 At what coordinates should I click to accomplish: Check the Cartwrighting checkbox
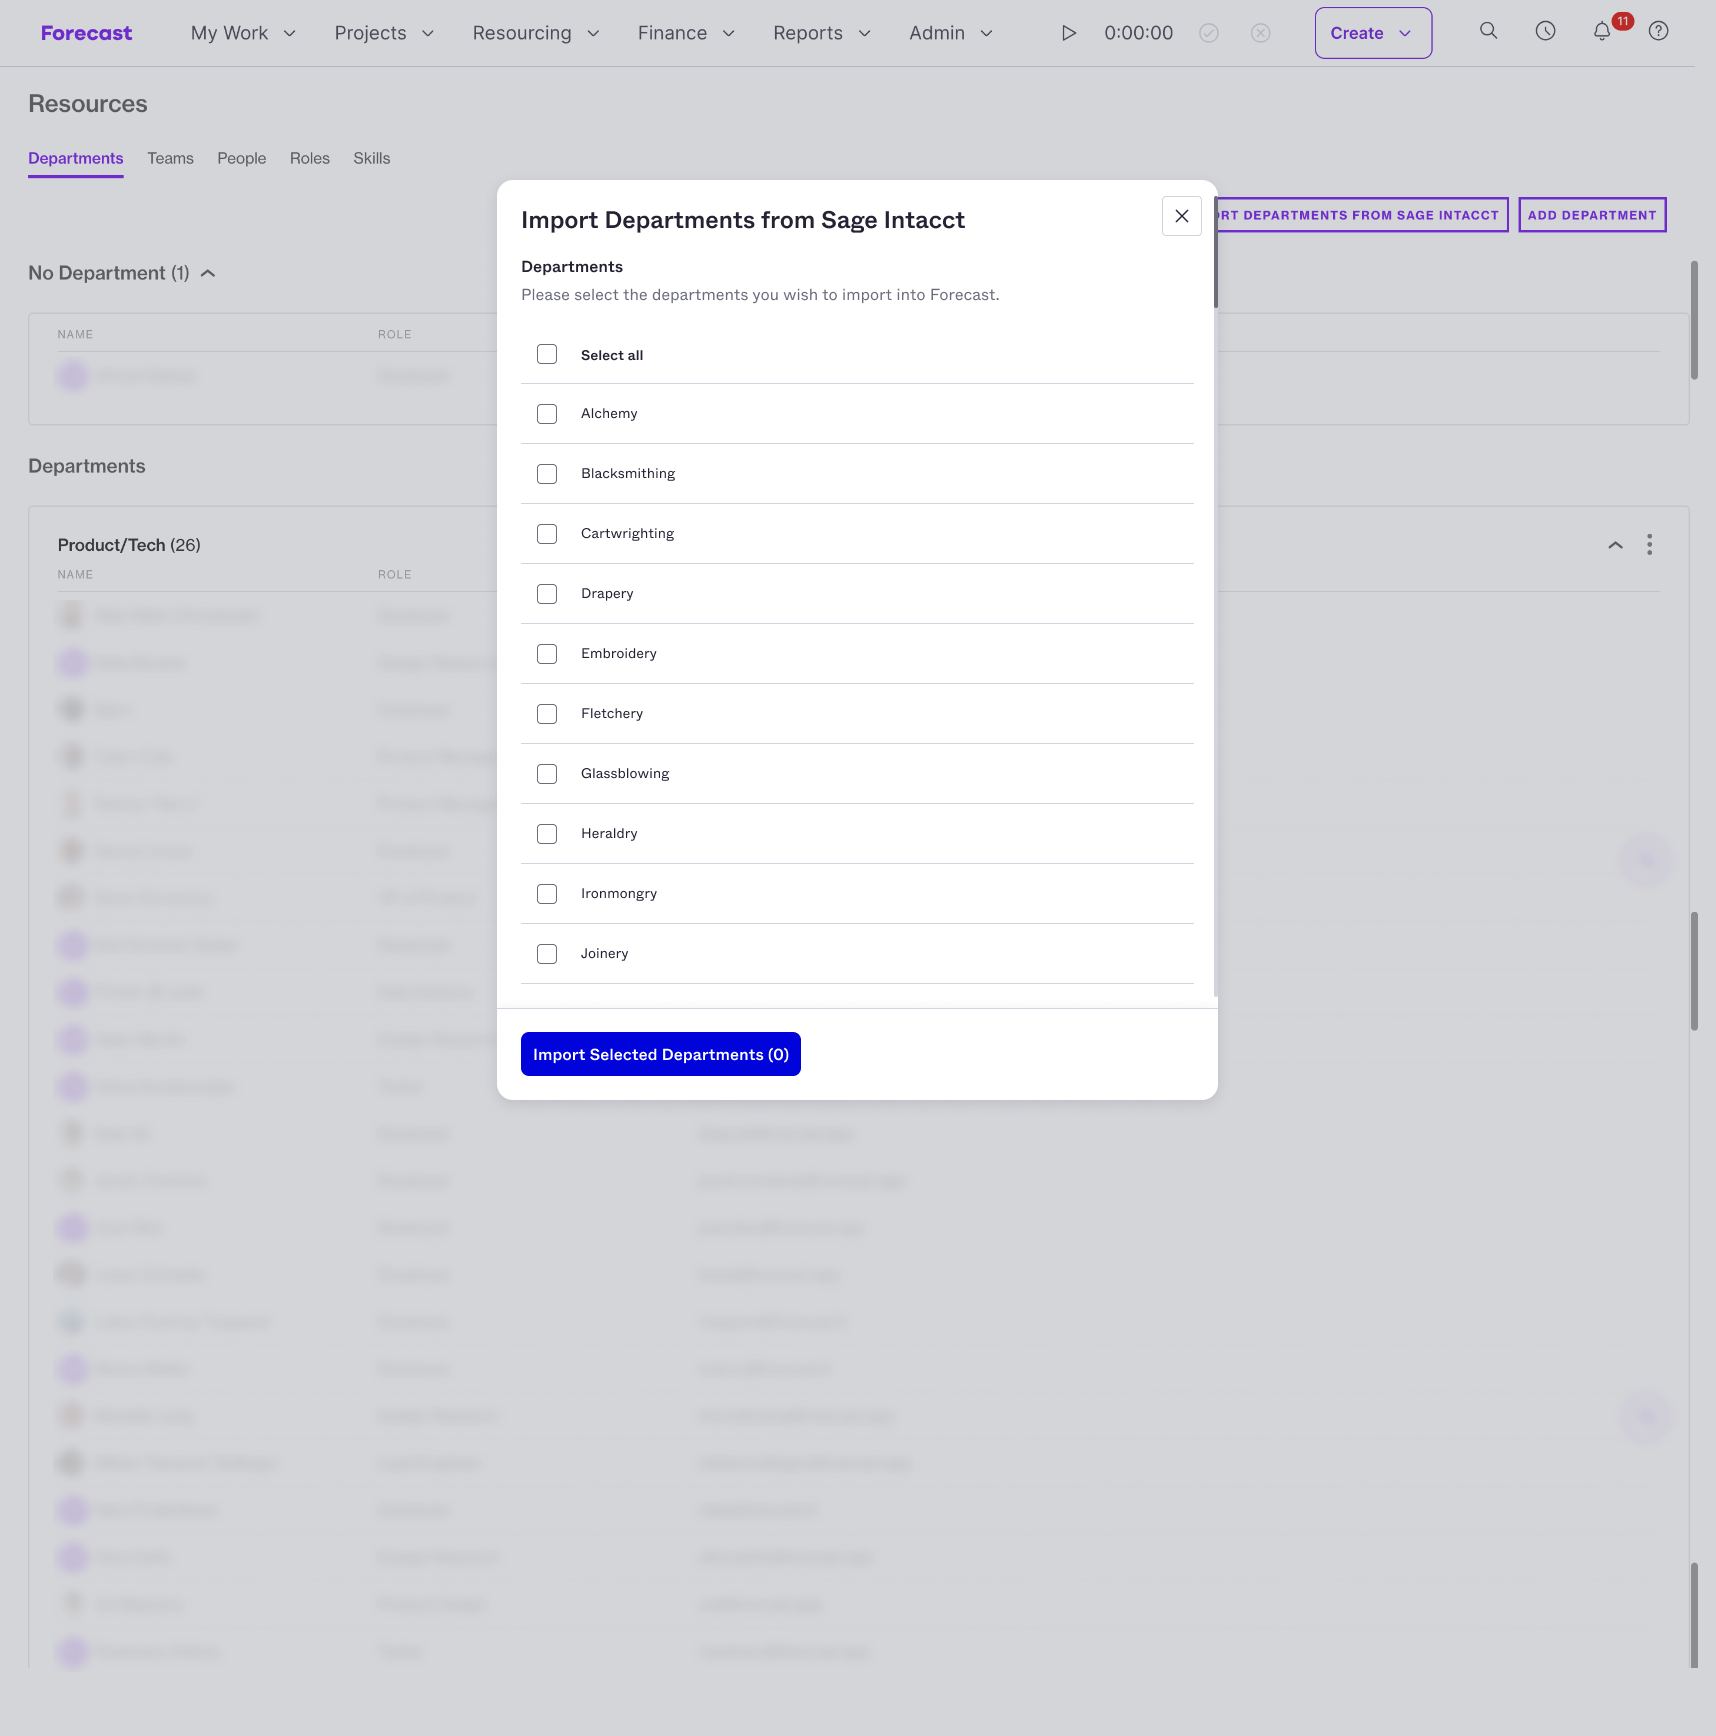pos(547,534)
